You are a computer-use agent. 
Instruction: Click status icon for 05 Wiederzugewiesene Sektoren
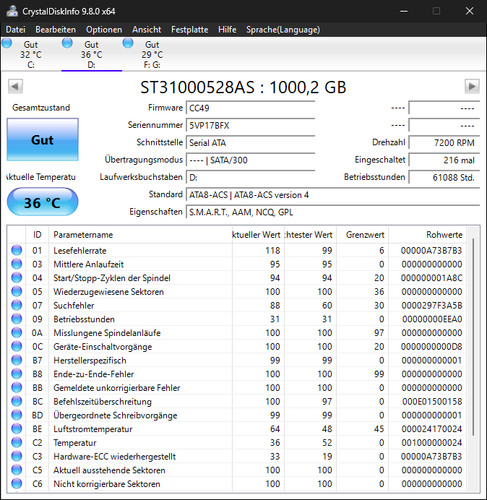[x=17, y=291]
